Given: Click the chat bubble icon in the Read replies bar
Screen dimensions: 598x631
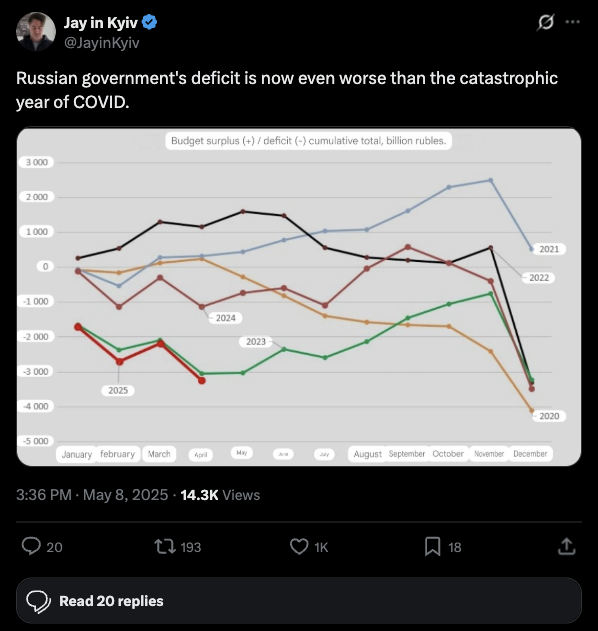Looking at the screenshot, I should (x=38, y=601).
